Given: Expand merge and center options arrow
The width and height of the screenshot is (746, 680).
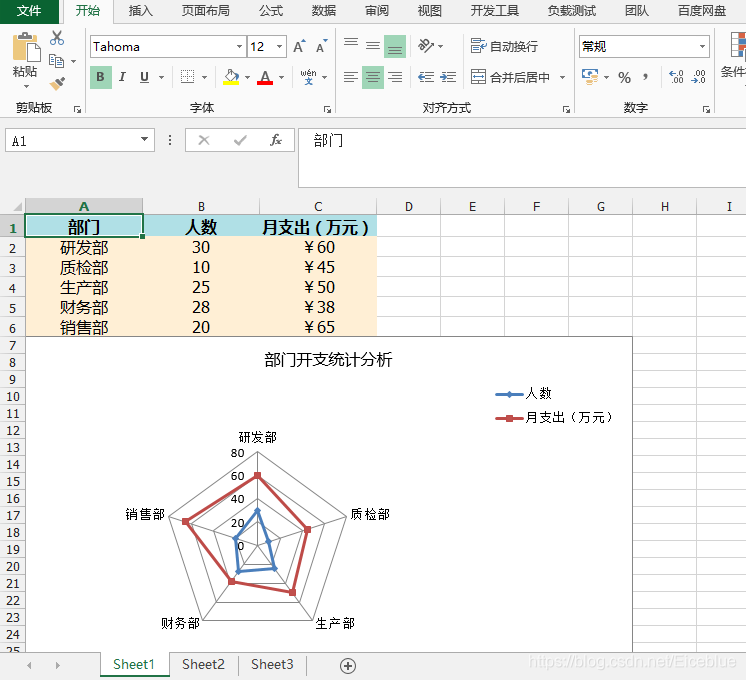Looking at the screenshot, I should click(x=562, y=77).
